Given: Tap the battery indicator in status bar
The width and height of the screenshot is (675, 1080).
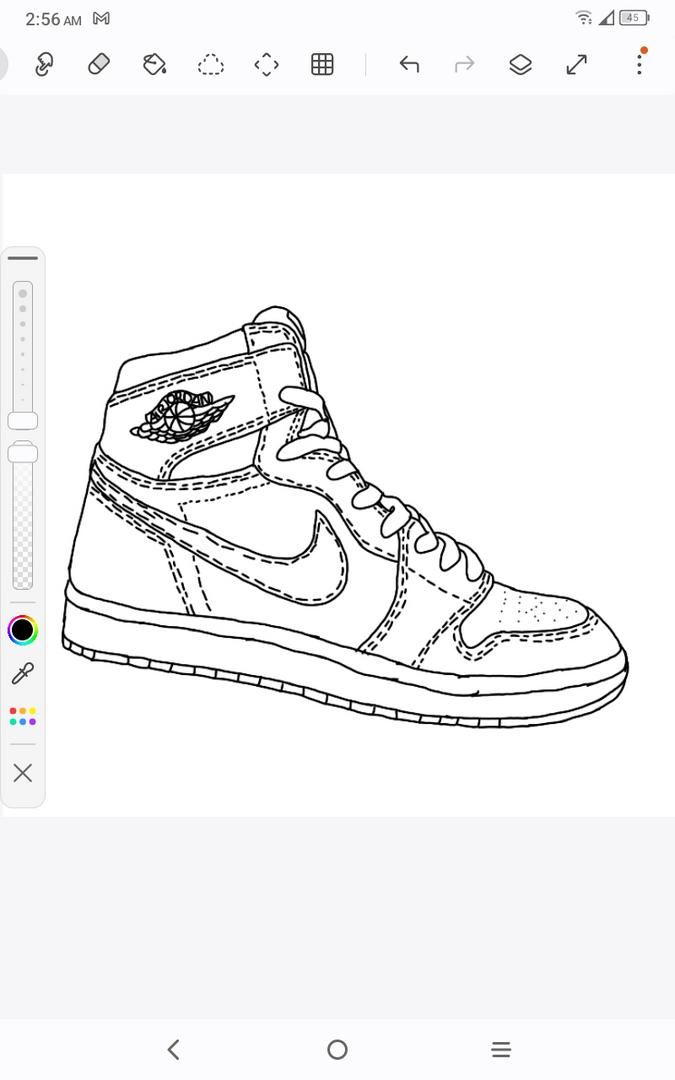Looking at the screenshot, I should click(x=634, y=18).
